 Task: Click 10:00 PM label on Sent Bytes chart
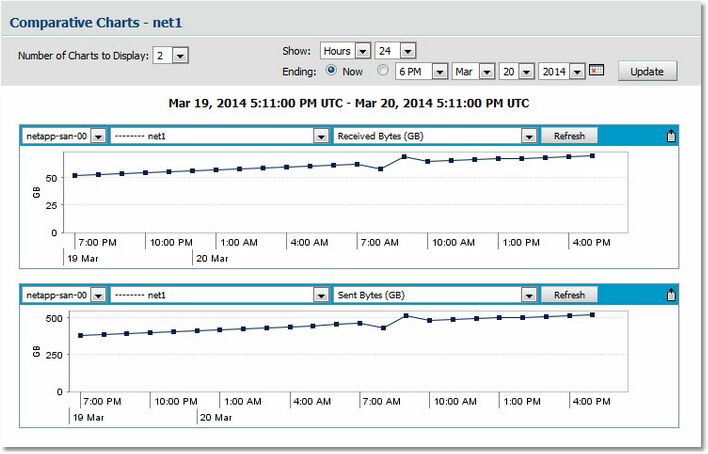176,401
